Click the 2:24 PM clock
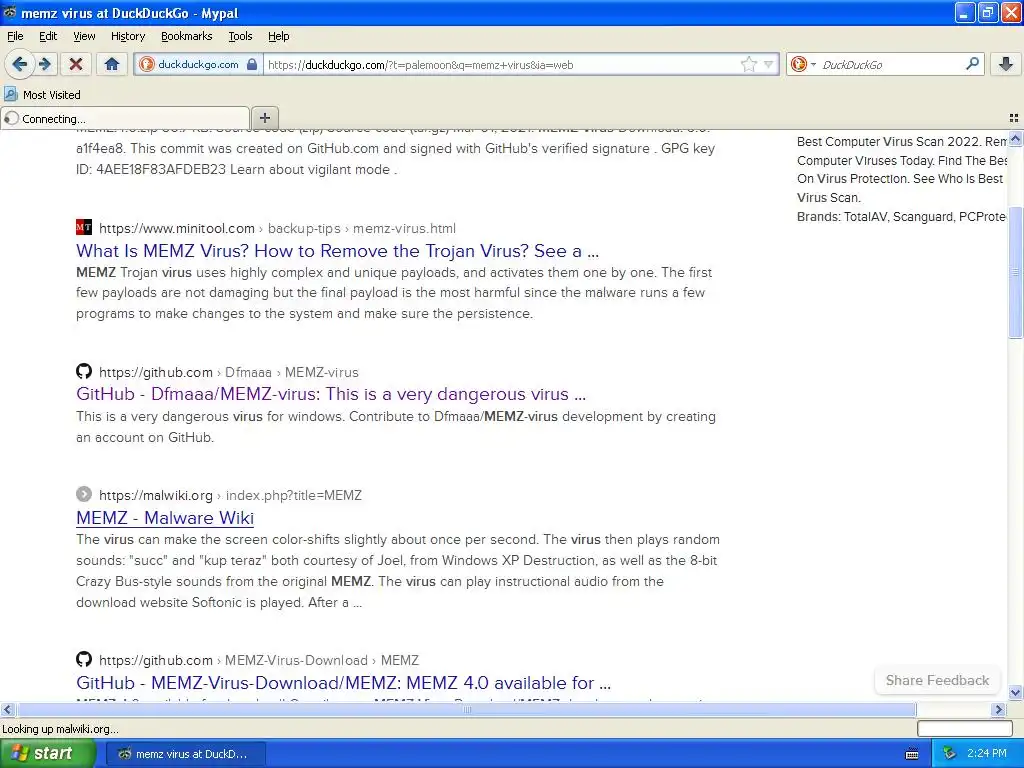The width and height of the screenshot is (1024, 768). 987,754
